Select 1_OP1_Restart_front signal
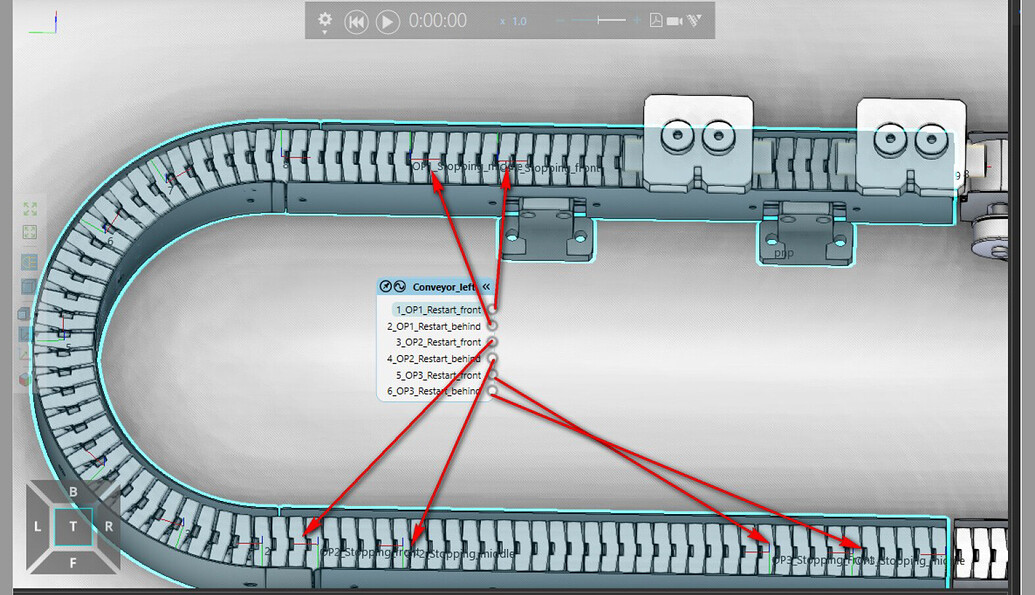The width and height of the screenshot is (1035, 595). (x=438, y=310)
